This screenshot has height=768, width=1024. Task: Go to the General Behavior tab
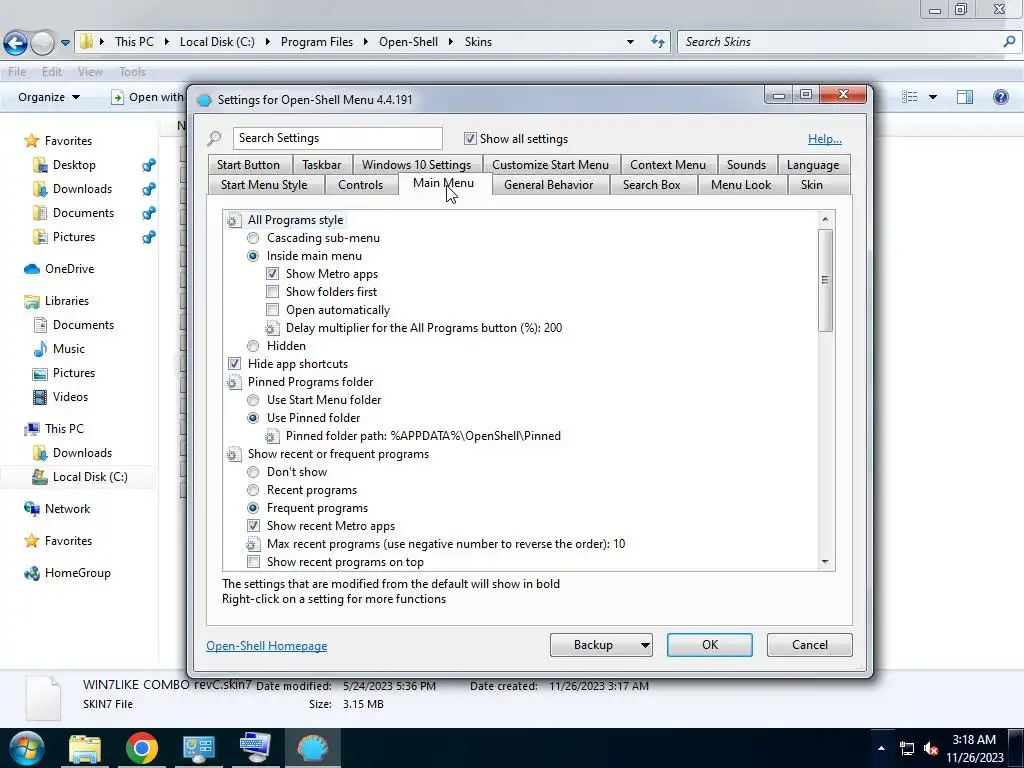click(x=549, y=185)
